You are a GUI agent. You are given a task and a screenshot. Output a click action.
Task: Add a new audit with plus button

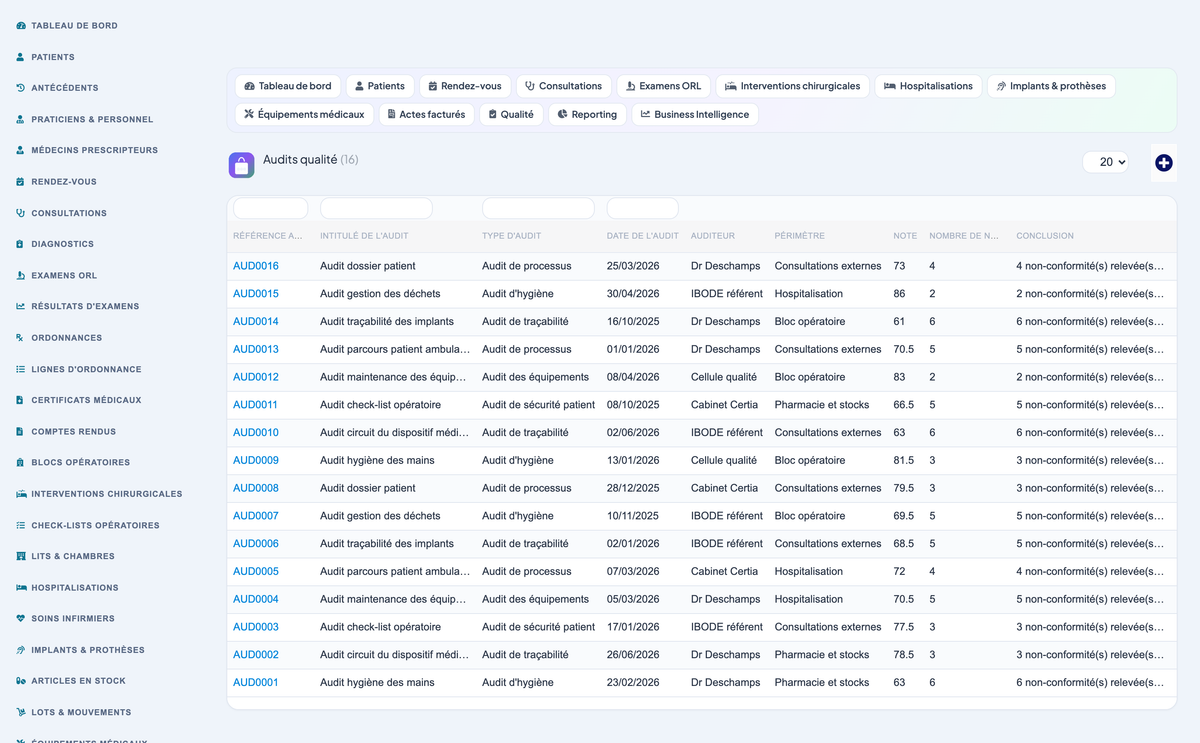1163,163
